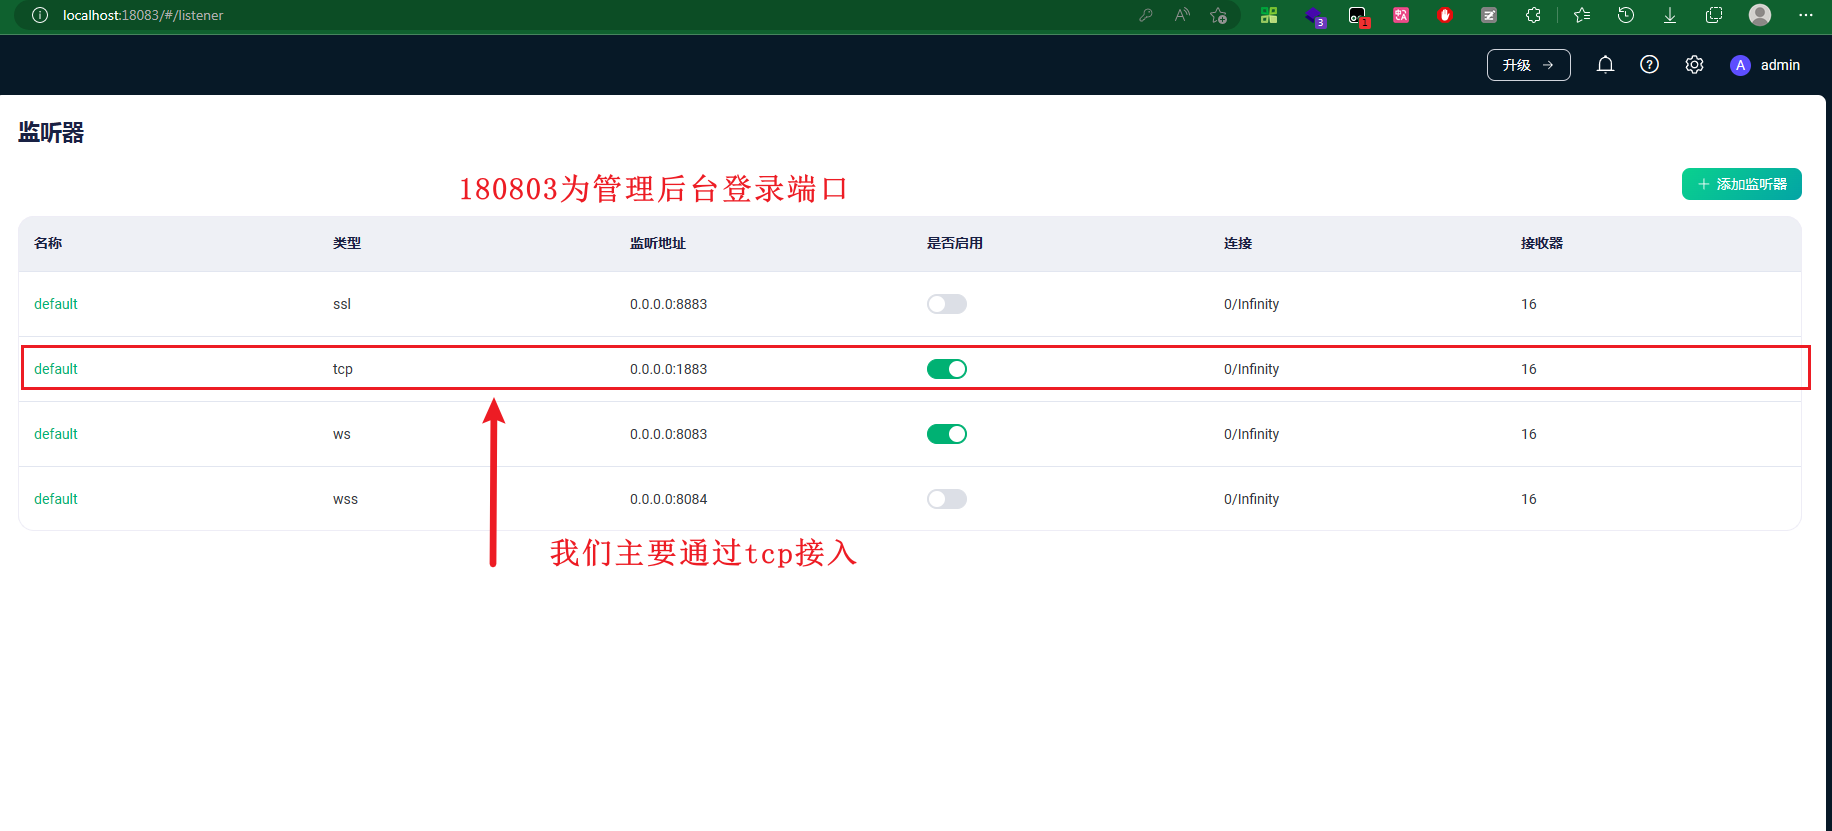Open the ws default listener link
The width and height of the screenshot is (1832, 831).
tap(56, 434)
